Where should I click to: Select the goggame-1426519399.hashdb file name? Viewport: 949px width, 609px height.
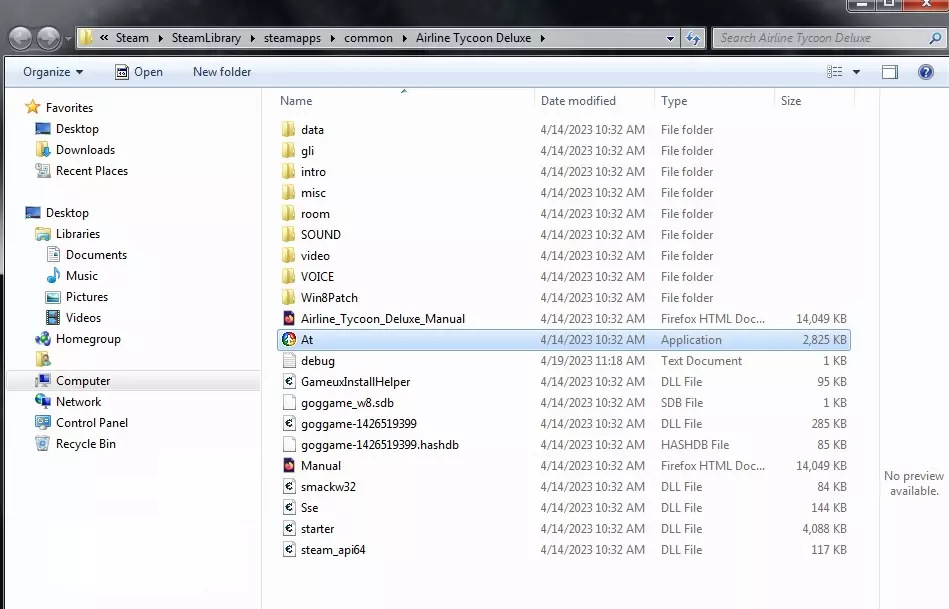coord(379,445)
